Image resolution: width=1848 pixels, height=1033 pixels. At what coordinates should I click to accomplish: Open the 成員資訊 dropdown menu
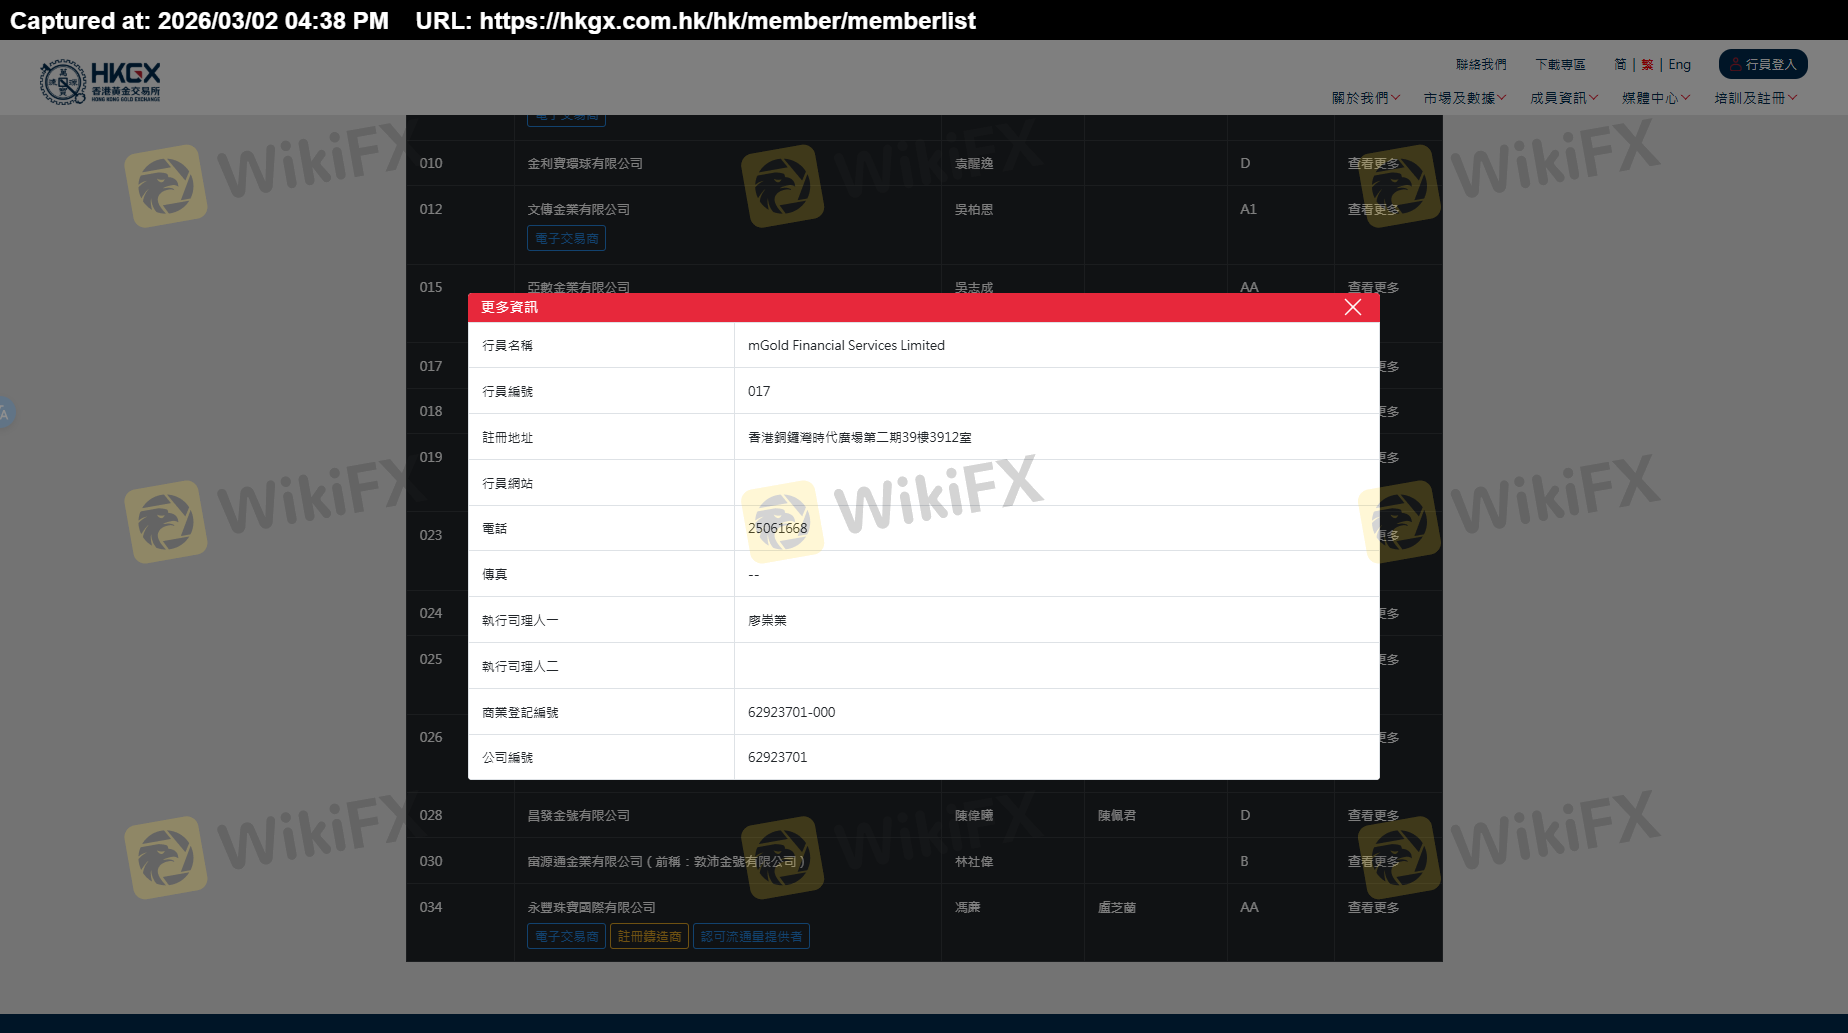point(1563,98)
